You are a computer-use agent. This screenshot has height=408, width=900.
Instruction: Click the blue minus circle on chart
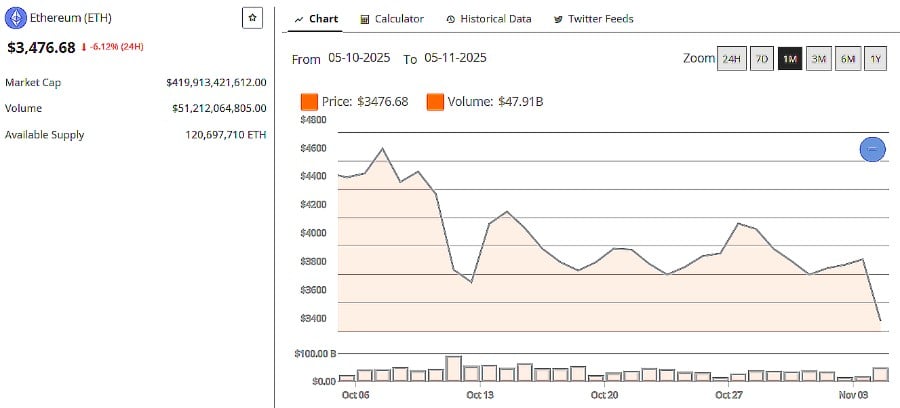[872, 149]
